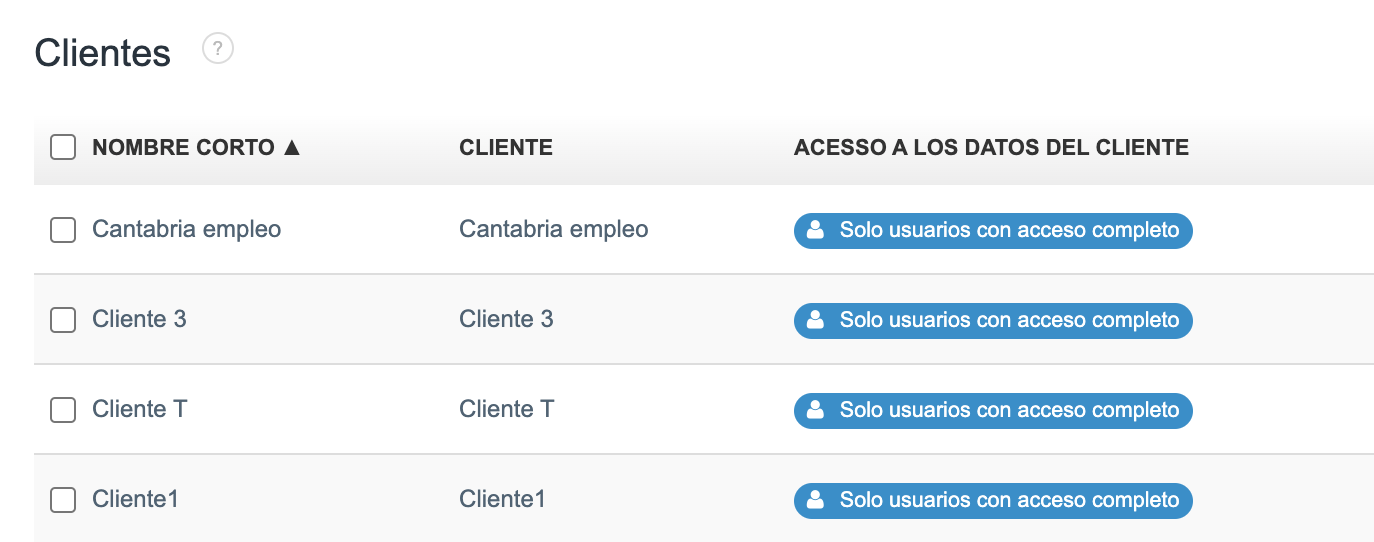Open the Cantabria empleo short name link
This screenshot has height=542, width=1374.
186,230
